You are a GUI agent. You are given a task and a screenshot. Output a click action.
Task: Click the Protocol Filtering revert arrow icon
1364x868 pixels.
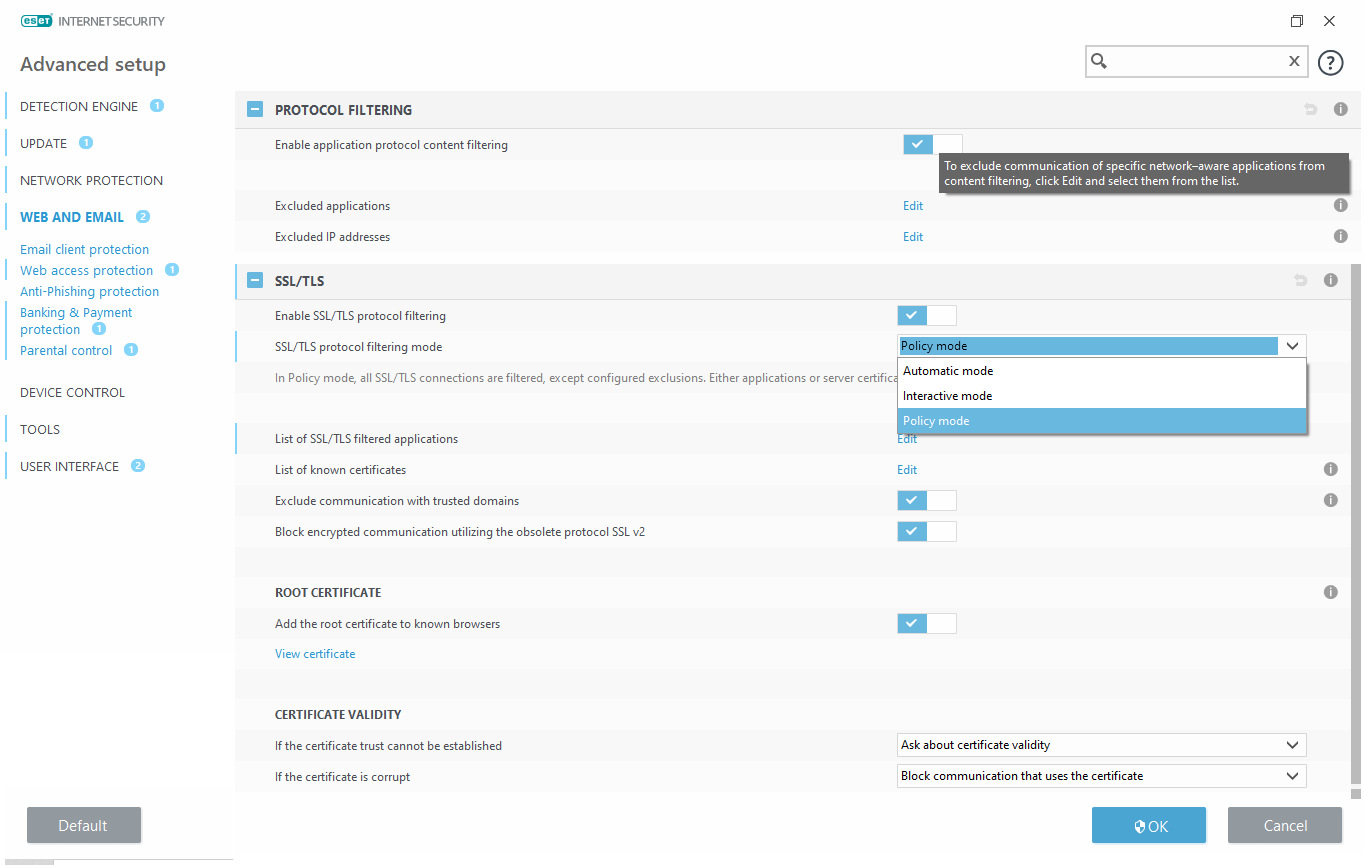[x=1311, y=110]
